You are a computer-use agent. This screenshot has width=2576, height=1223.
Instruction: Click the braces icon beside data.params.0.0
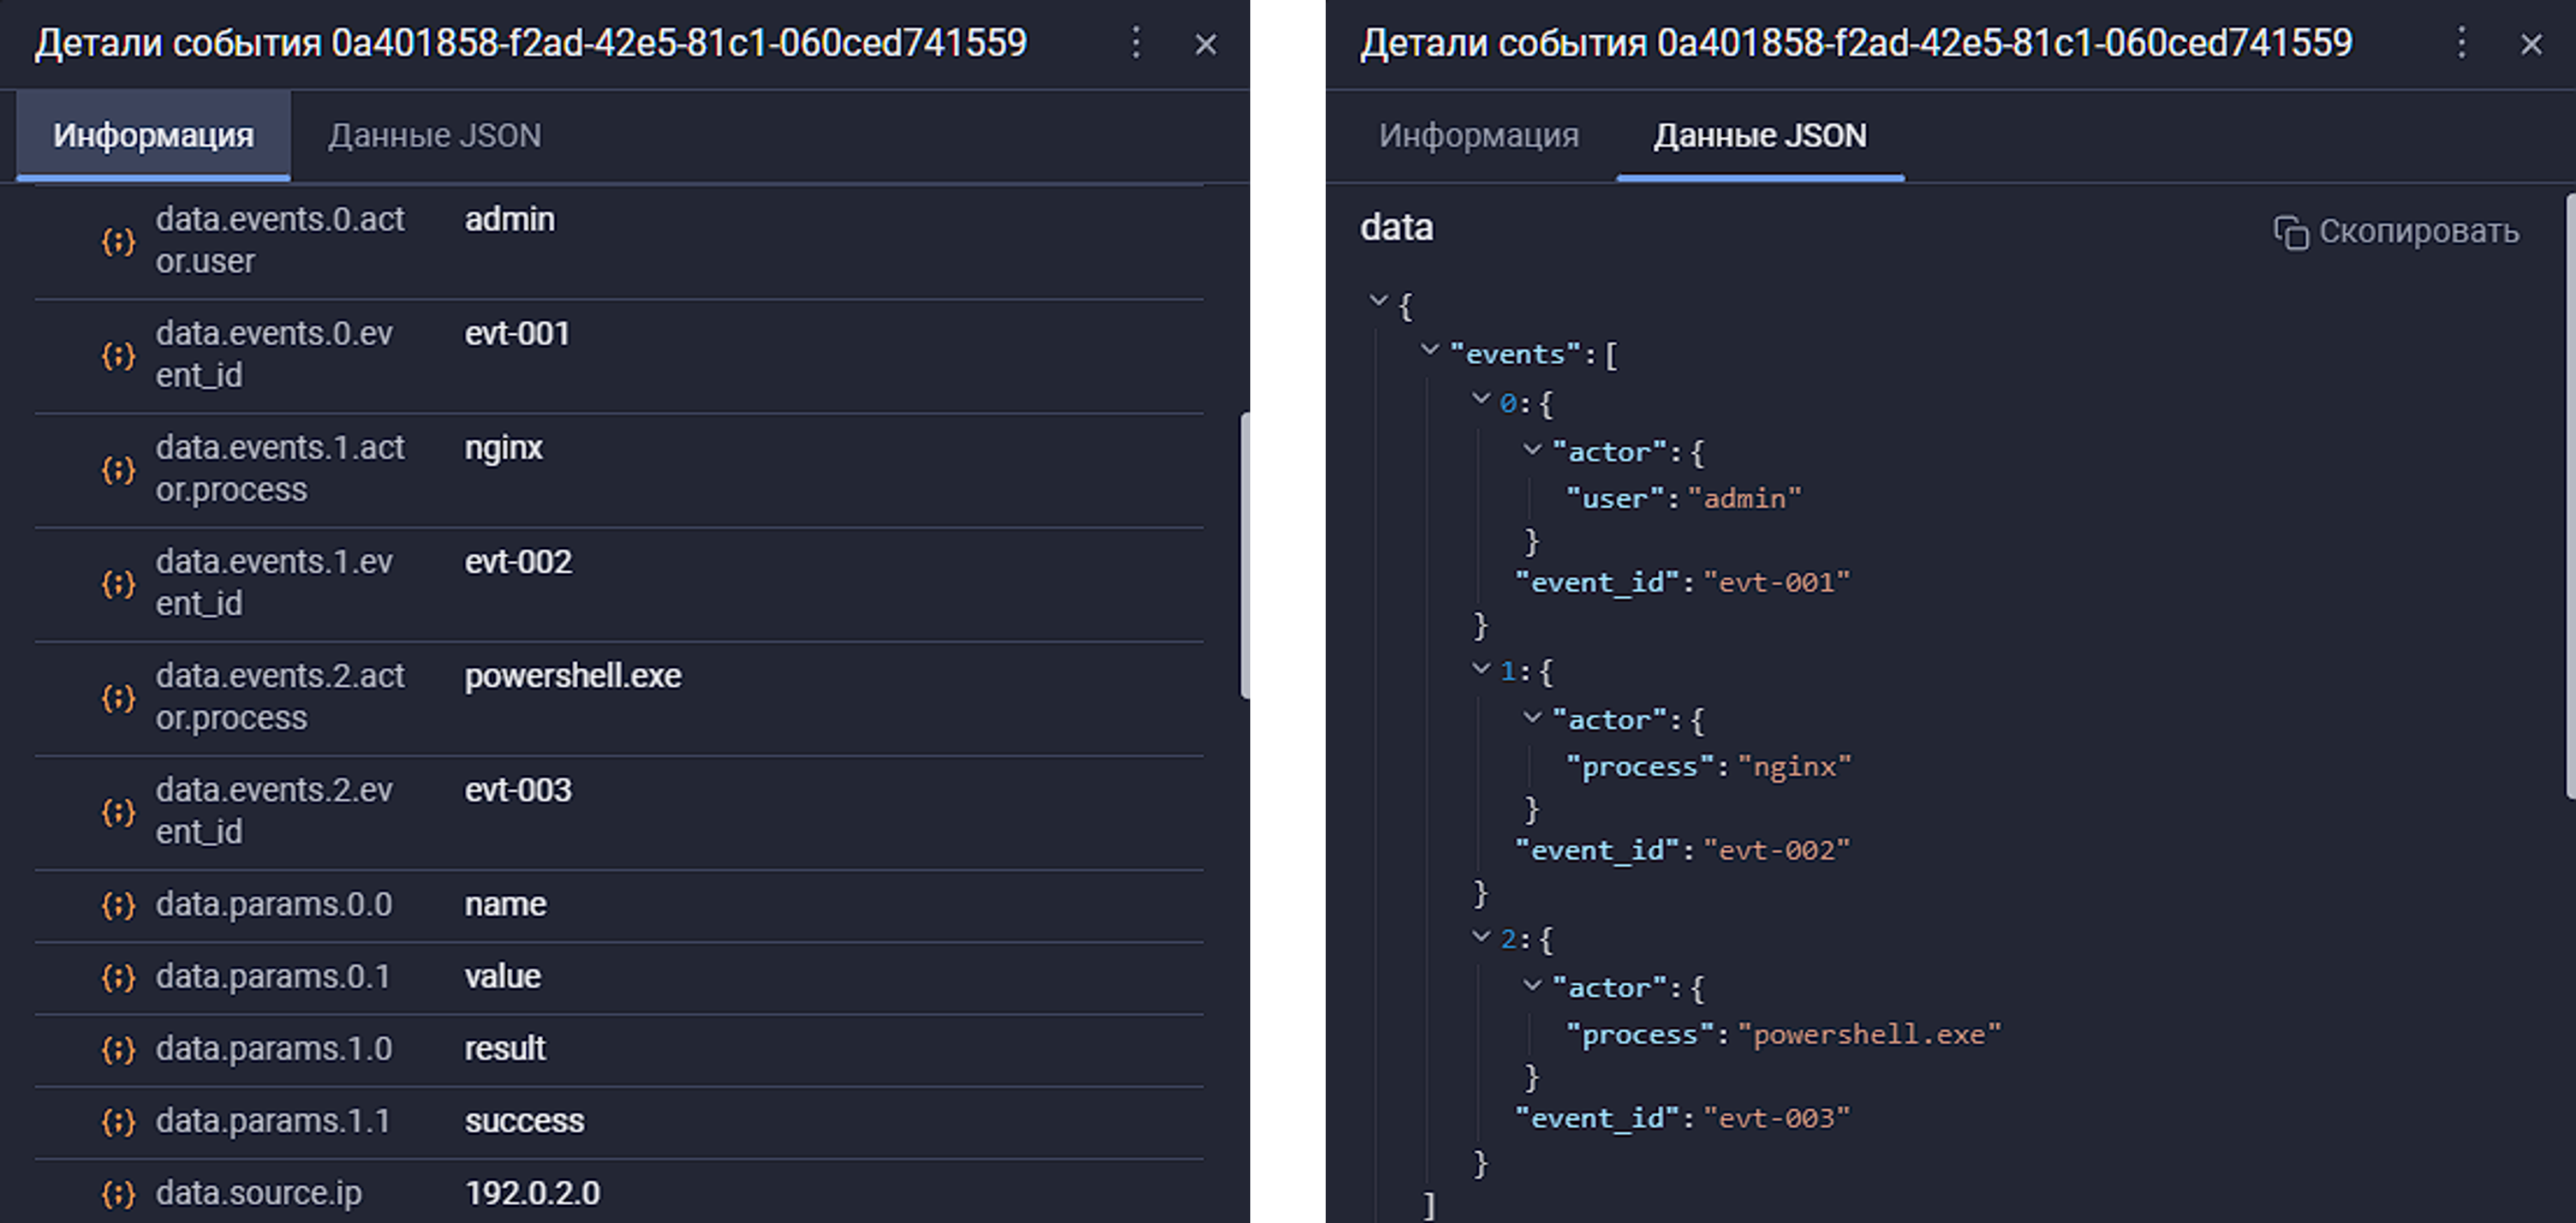[118, 905]
